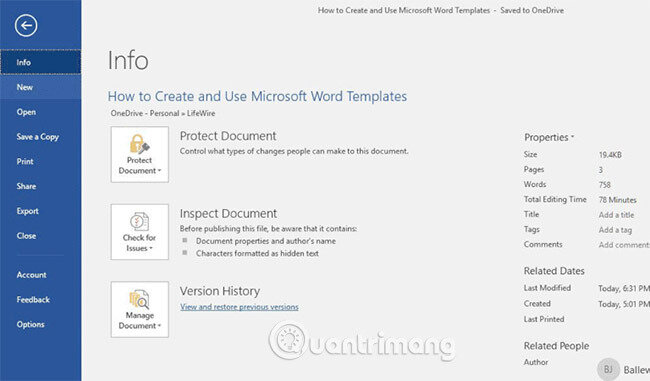This screenshot has height=381, width=650.
Task: Select the Info menu item
Action: [x=41, y=62]
